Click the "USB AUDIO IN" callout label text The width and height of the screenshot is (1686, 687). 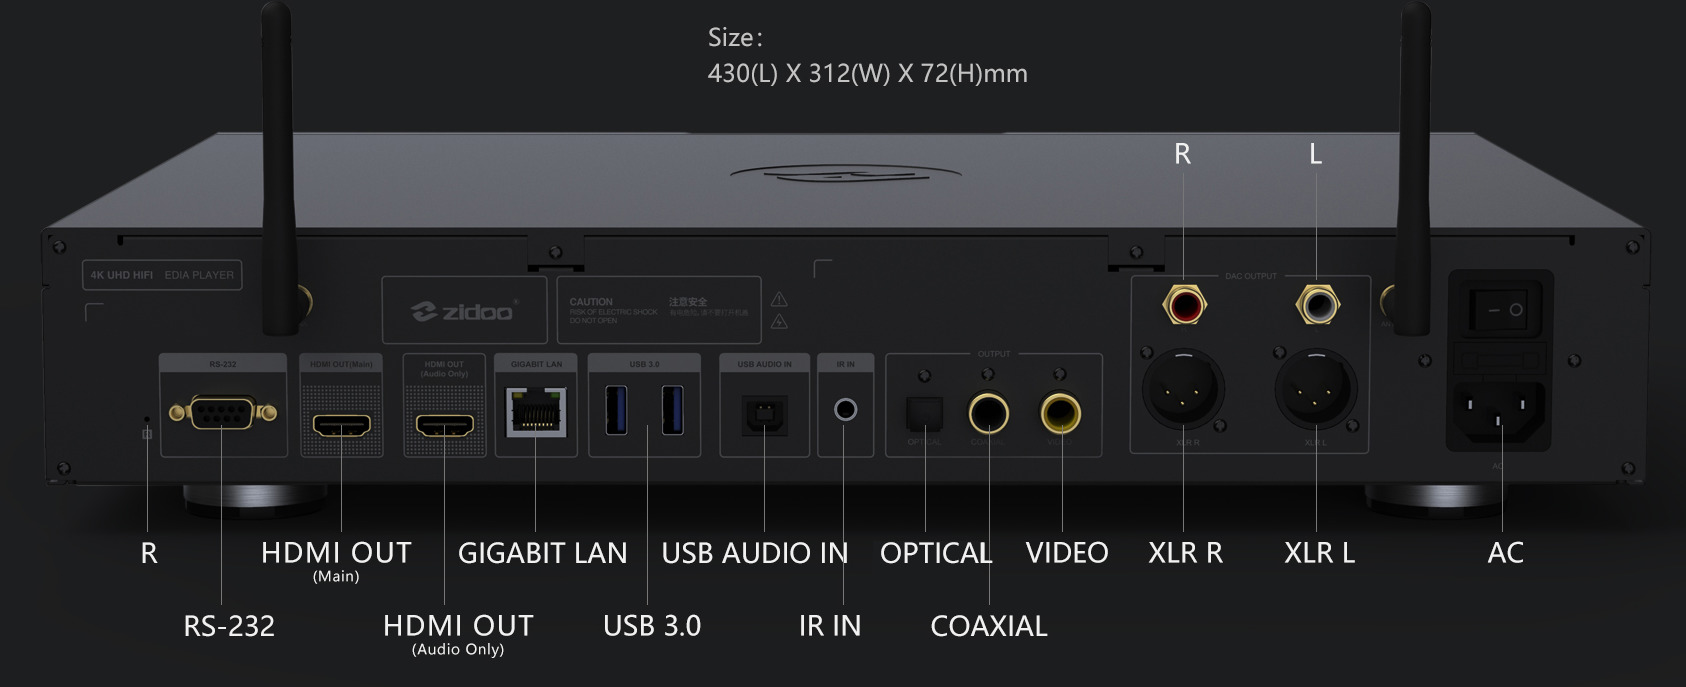(x=754, y=553)
